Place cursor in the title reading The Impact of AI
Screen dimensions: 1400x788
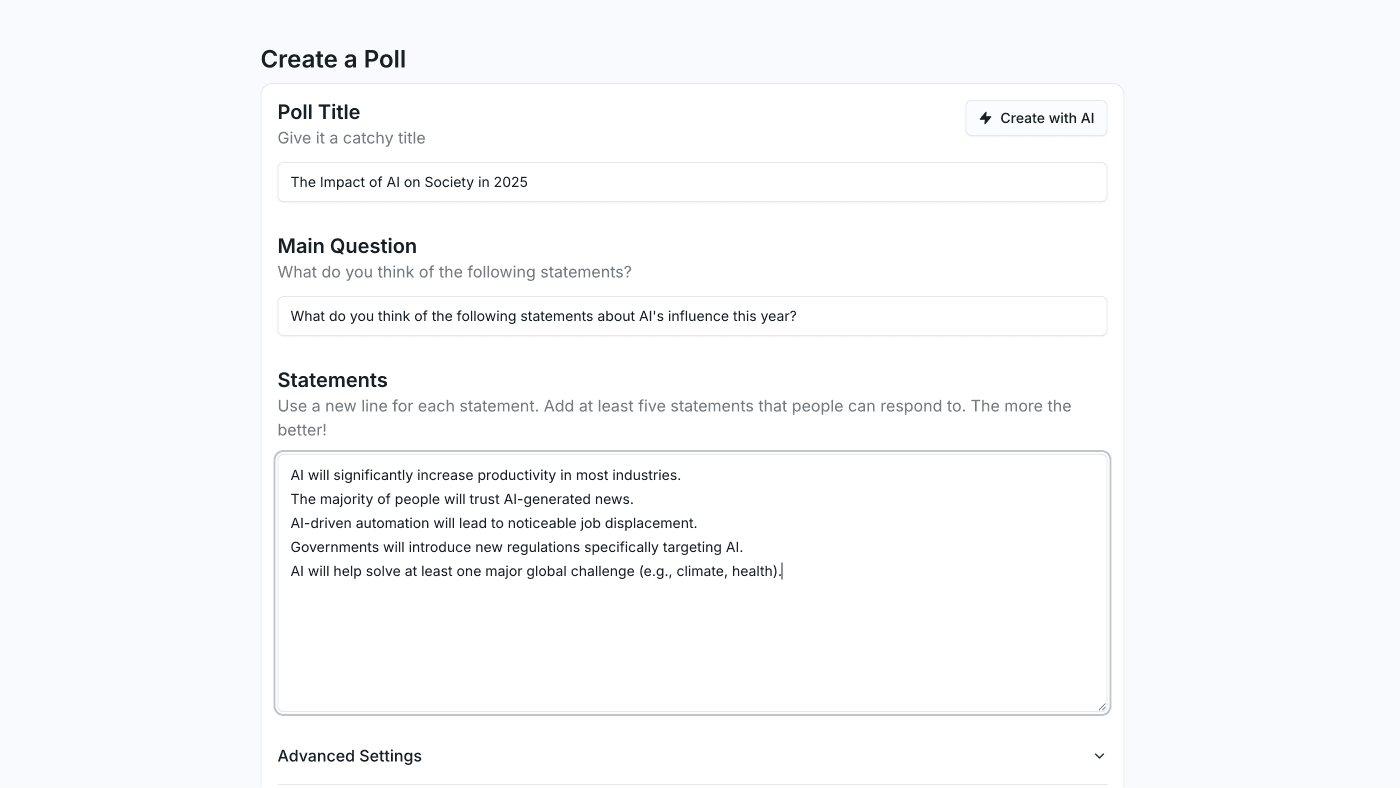409,182
